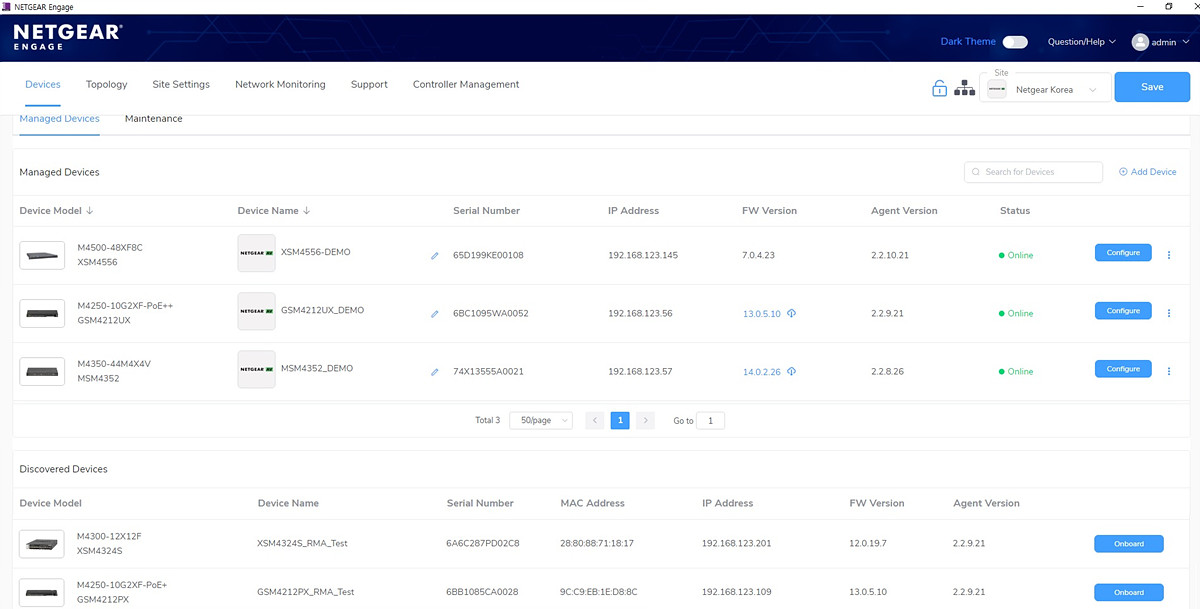
Task: Open the Support tab
Action: [369, 85]
